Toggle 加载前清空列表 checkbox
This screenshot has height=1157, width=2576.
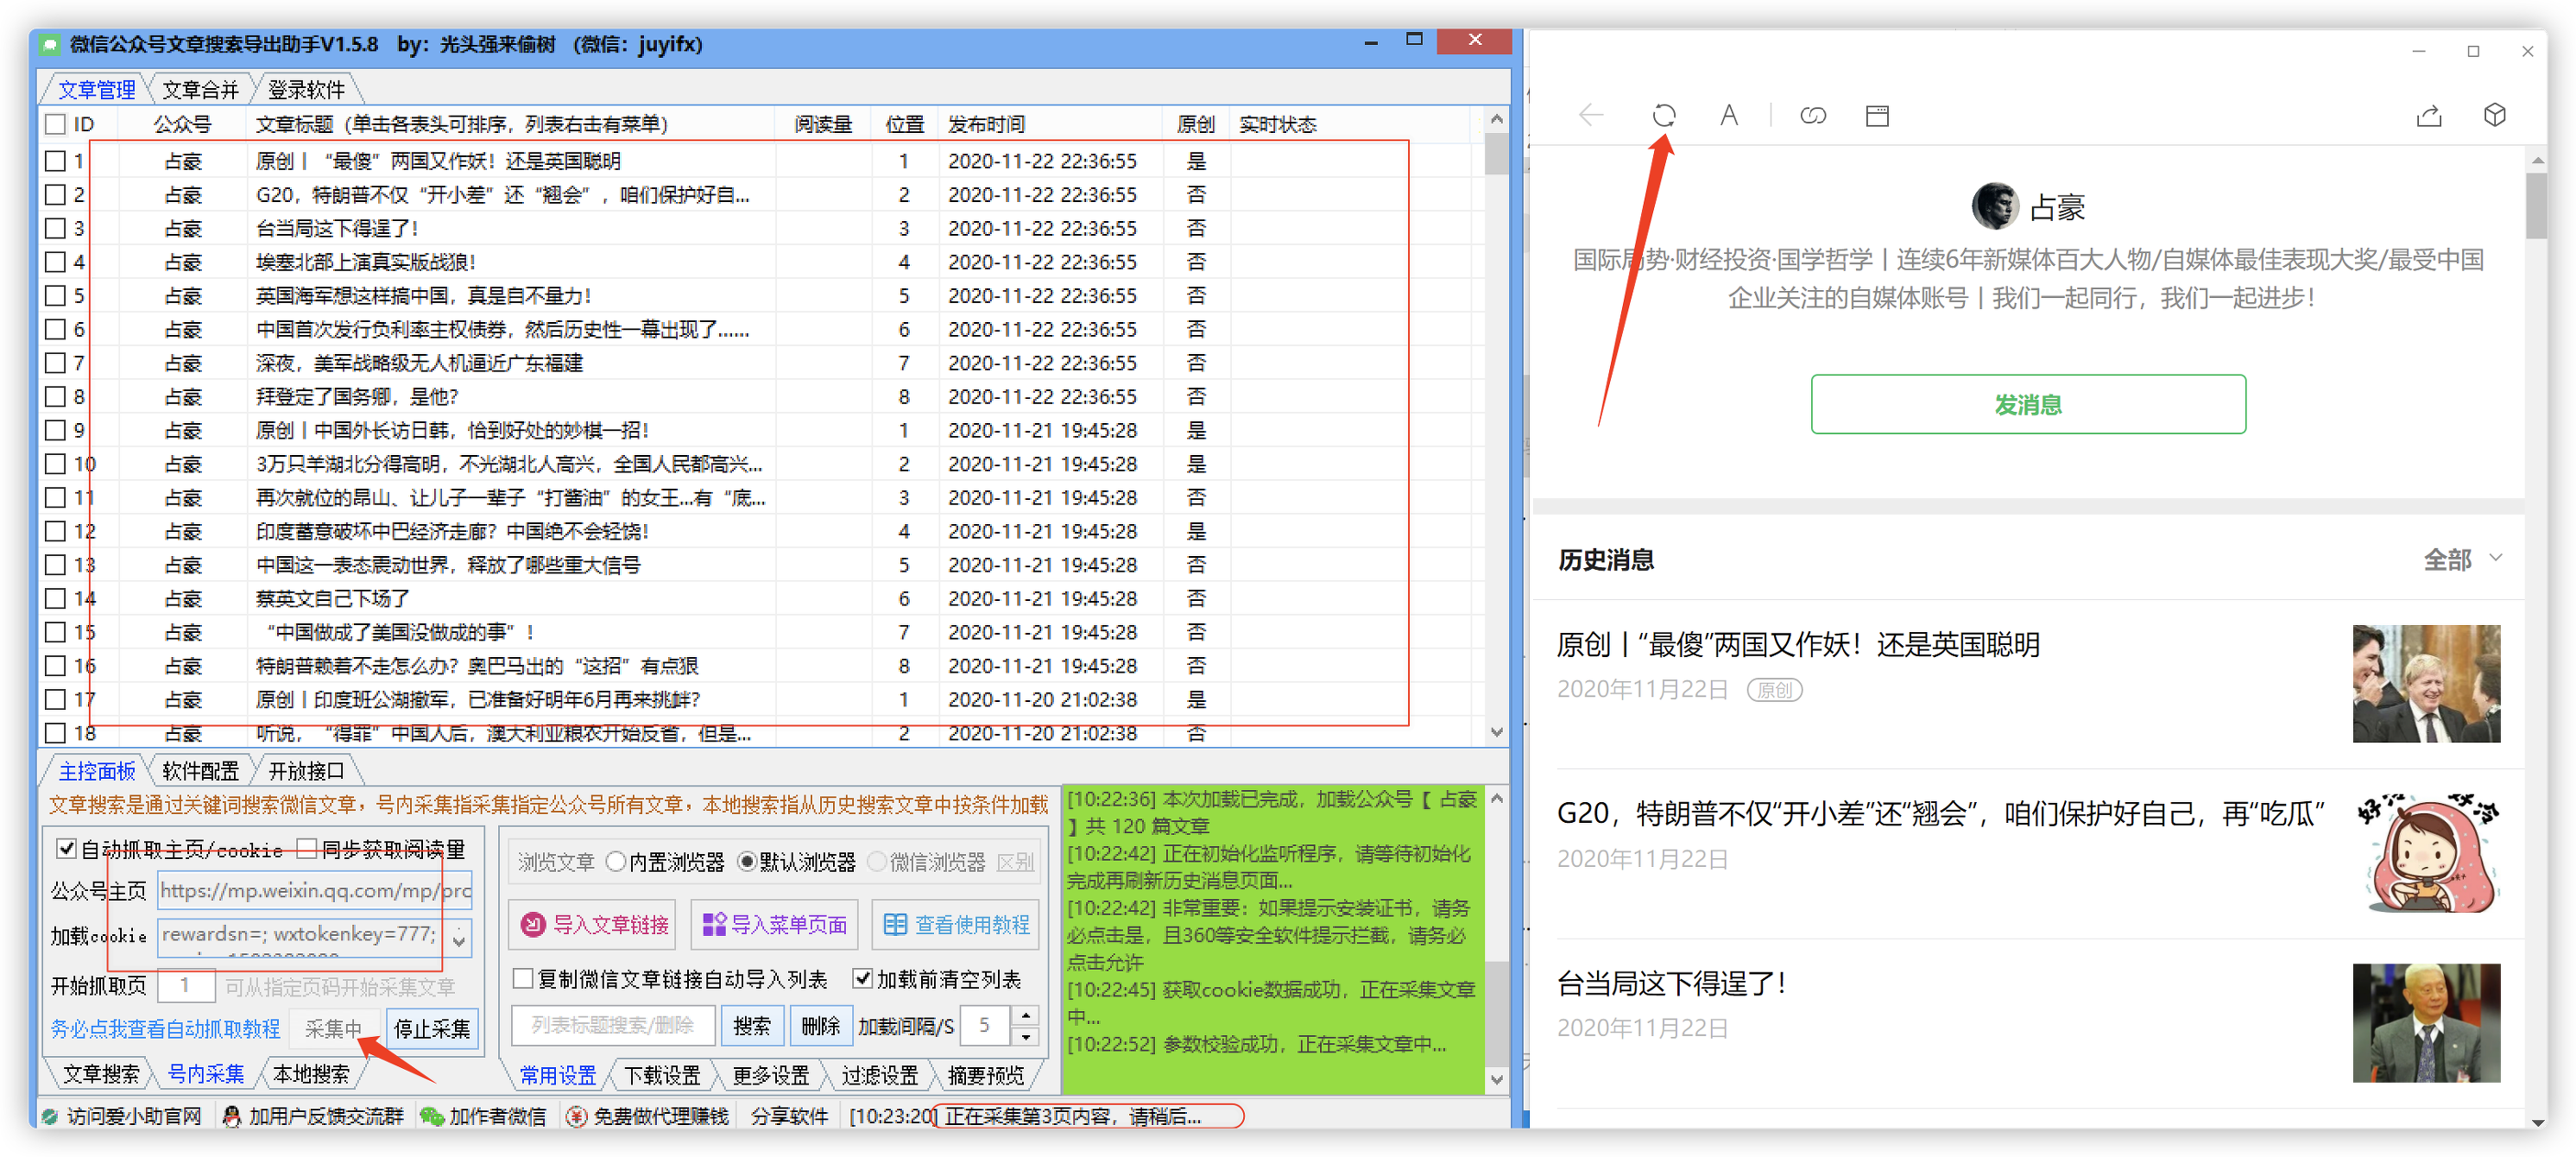coord(862,978)
